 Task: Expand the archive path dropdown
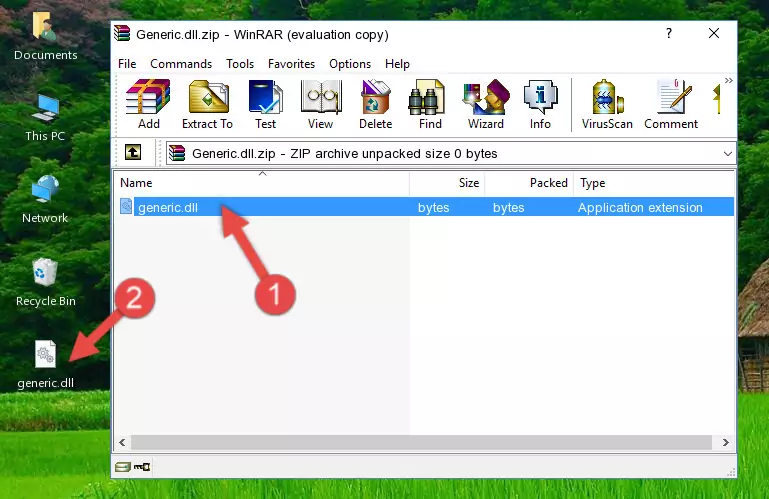tap(728, 154)
